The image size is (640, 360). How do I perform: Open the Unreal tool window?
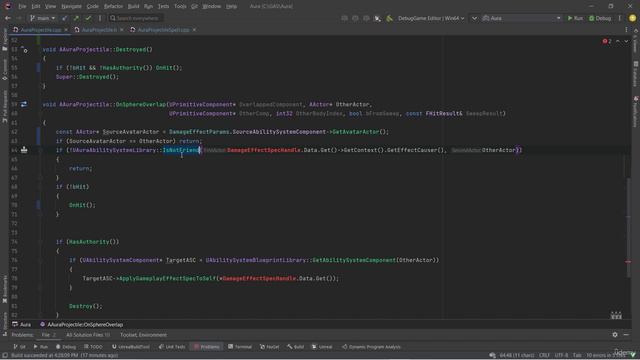[322, 347]
